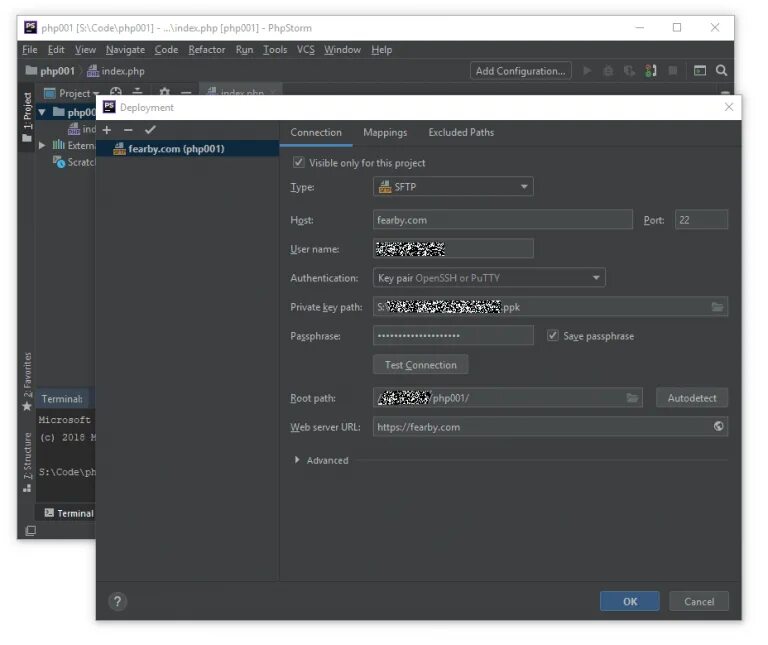Switch to the Connection tab
Image resolution: width=768 pixels, height=645 pixels.
point(316,132)
